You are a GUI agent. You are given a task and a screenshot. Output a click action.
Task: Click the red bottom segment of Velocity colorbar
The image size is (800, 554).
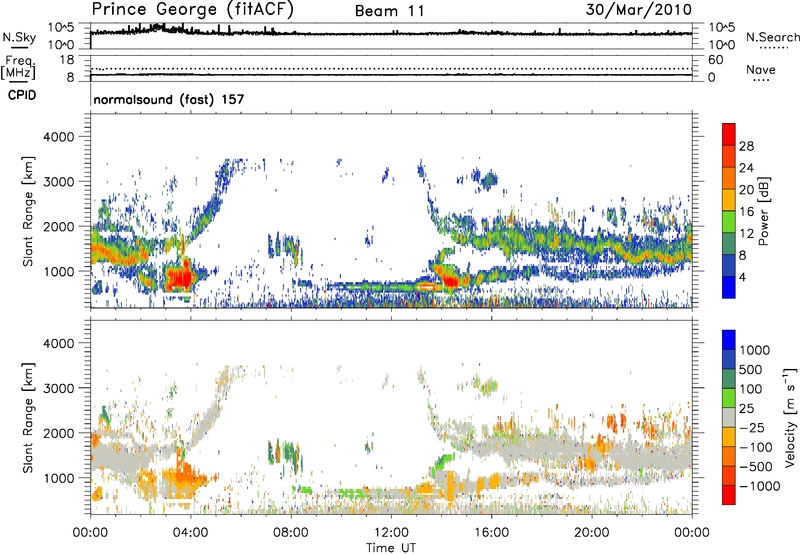[x=729, y=494]
